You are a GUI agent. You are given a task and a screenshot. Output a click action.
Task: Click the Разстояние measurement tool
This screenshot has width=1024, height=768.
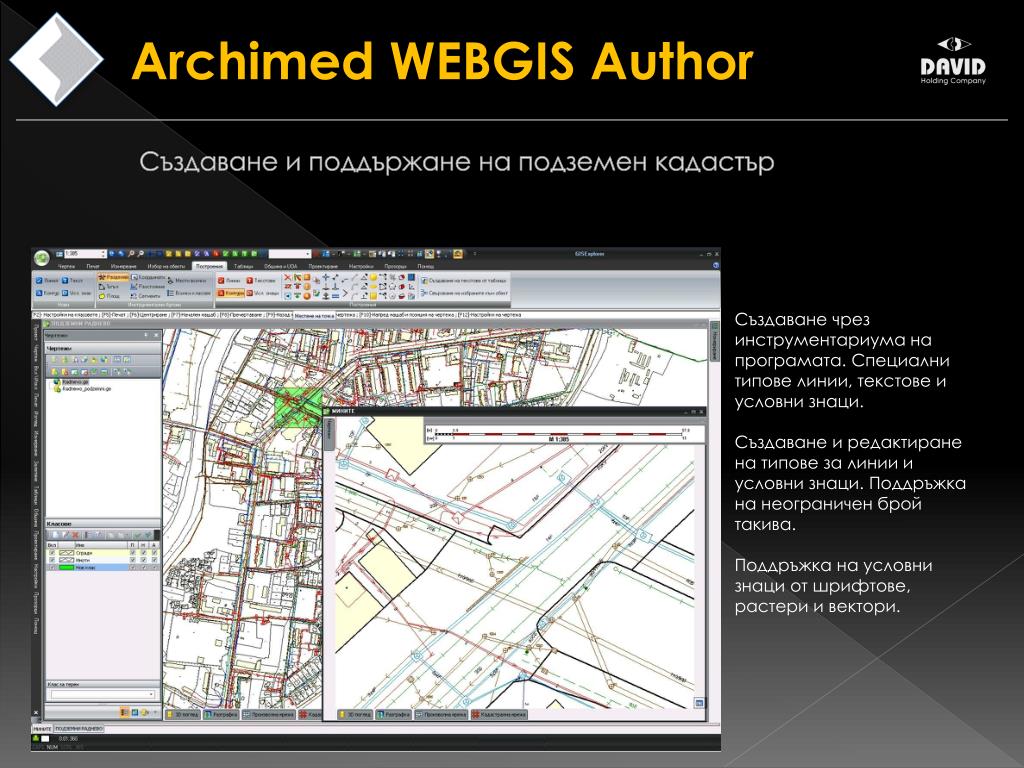148,287
